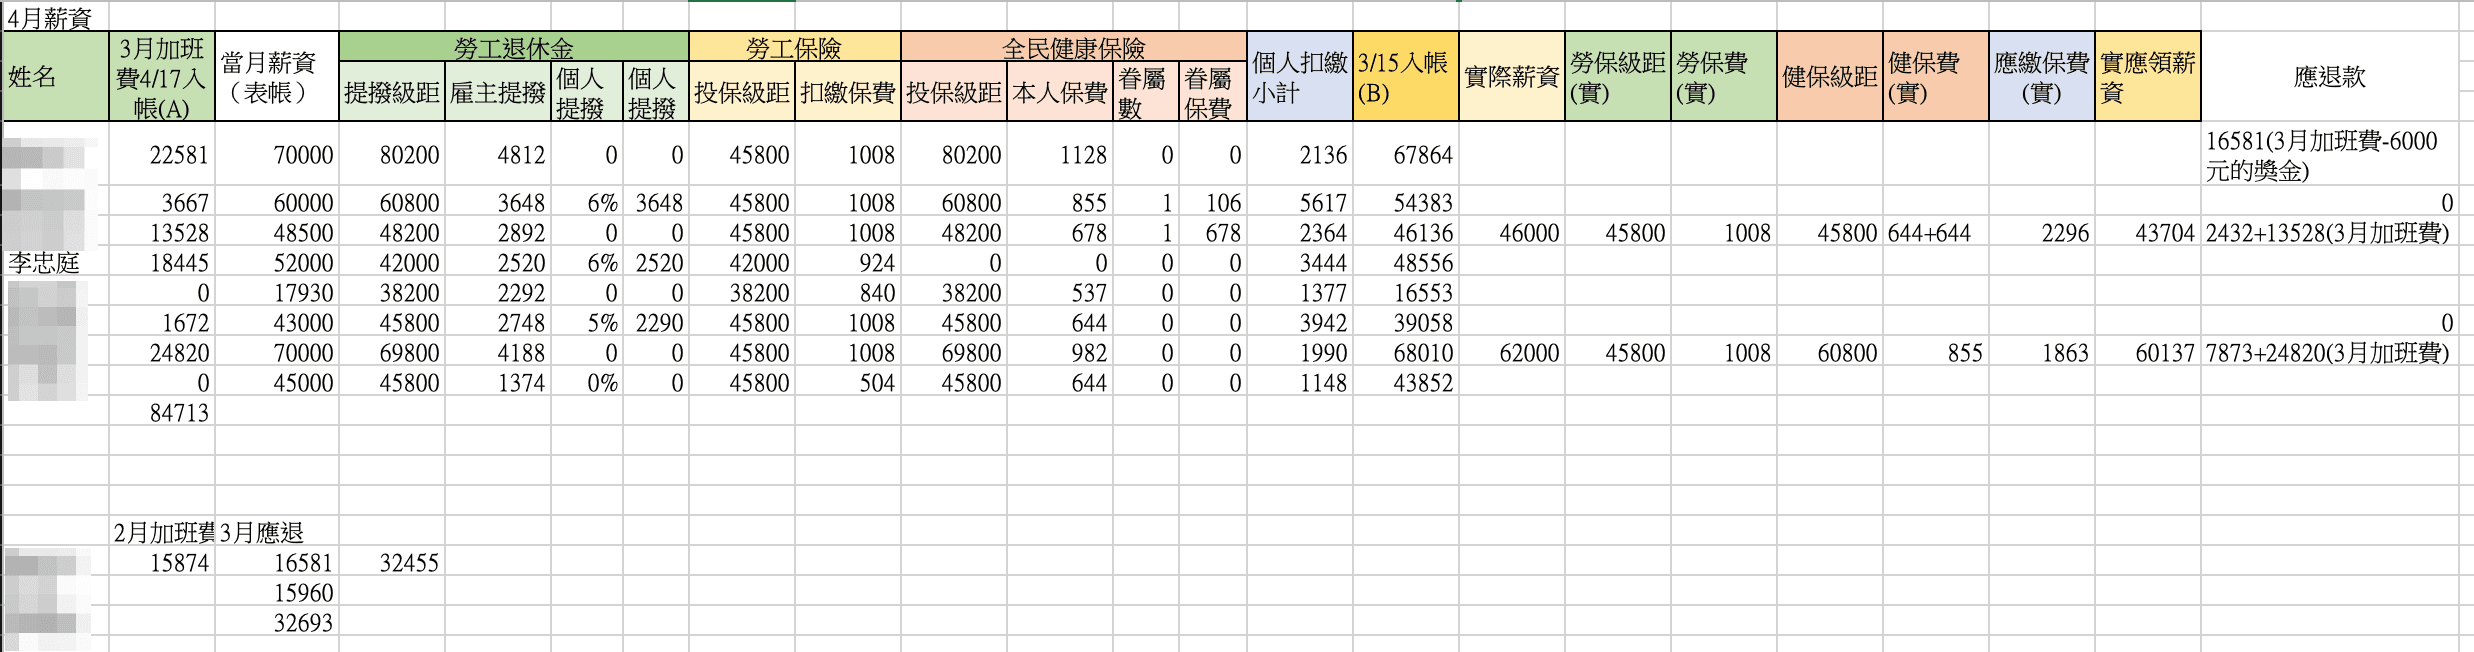
Task: Click the refund note 7873+24820(3月加班費)
Action: pos(2330,353)
